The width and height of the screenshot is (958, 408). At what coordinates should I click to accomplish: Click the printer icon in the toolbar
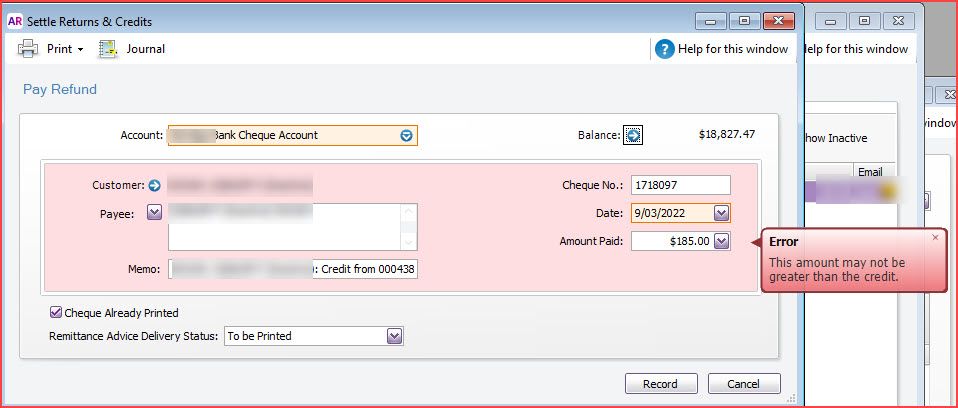coord(28,49)
